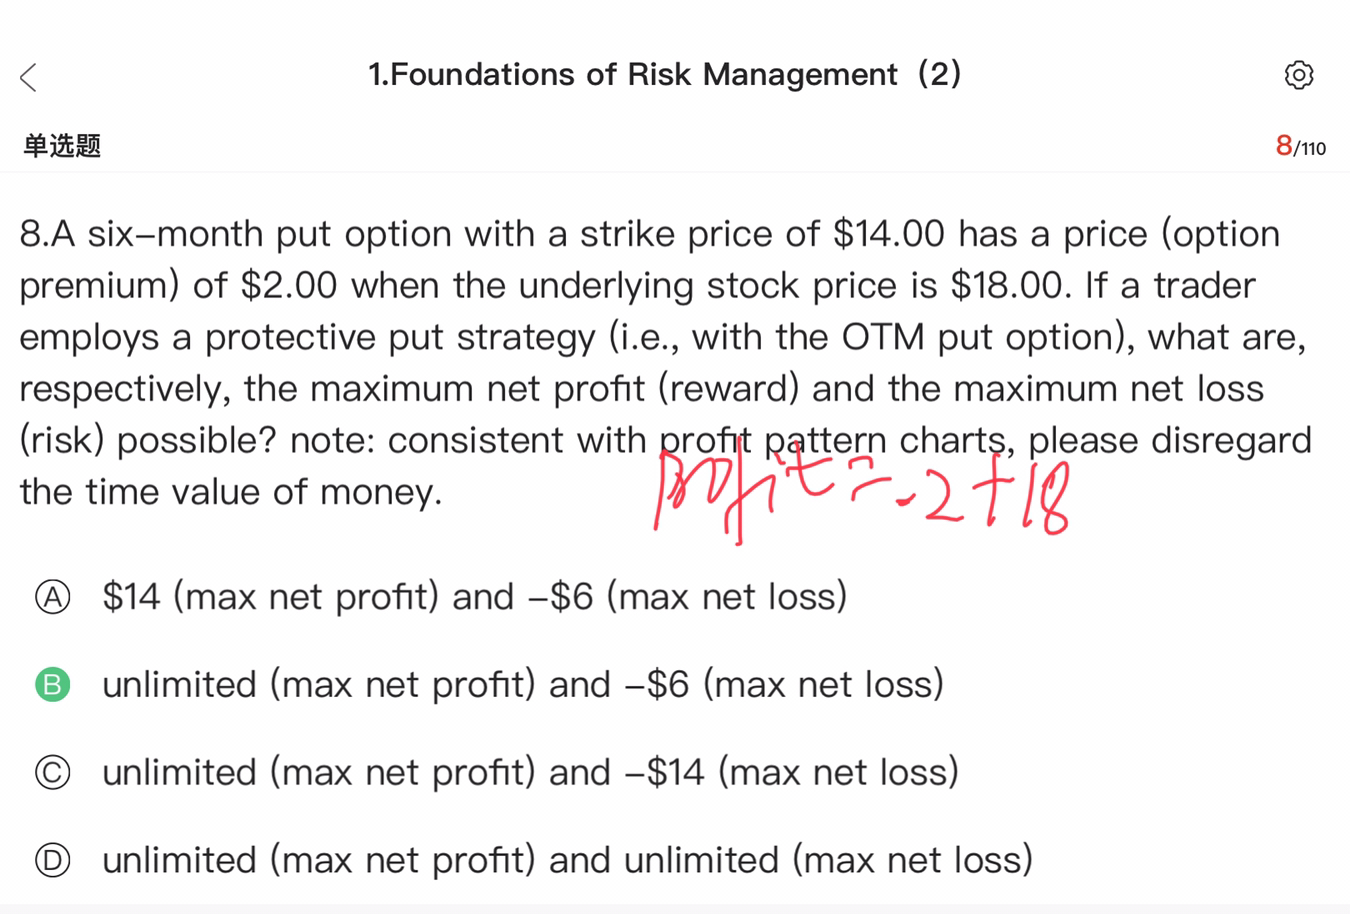Tap the red handwritten annotation
This screenshot has width=1350, height=914.
[860, 495]
